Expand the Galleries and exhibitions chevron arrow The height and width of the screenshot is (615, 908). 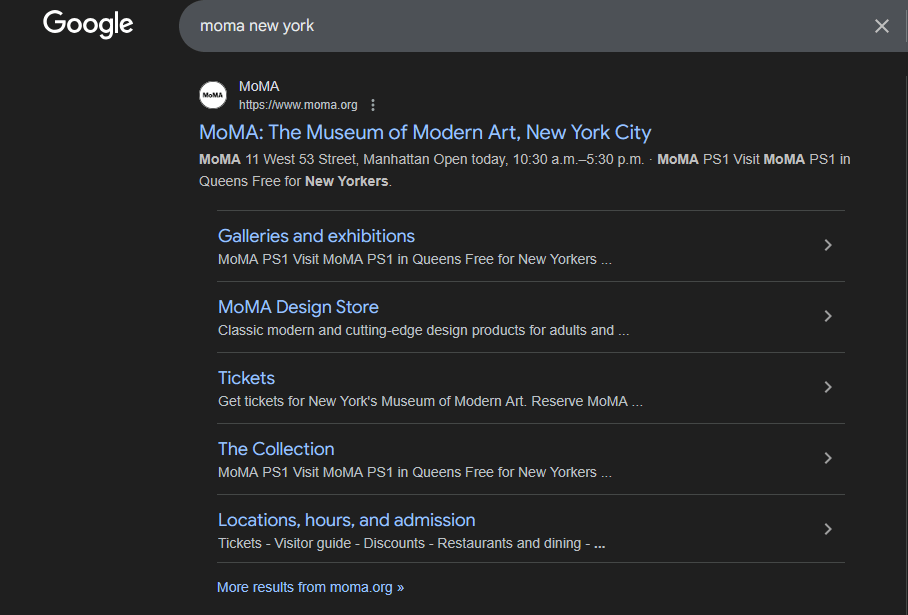click(827, 245)
